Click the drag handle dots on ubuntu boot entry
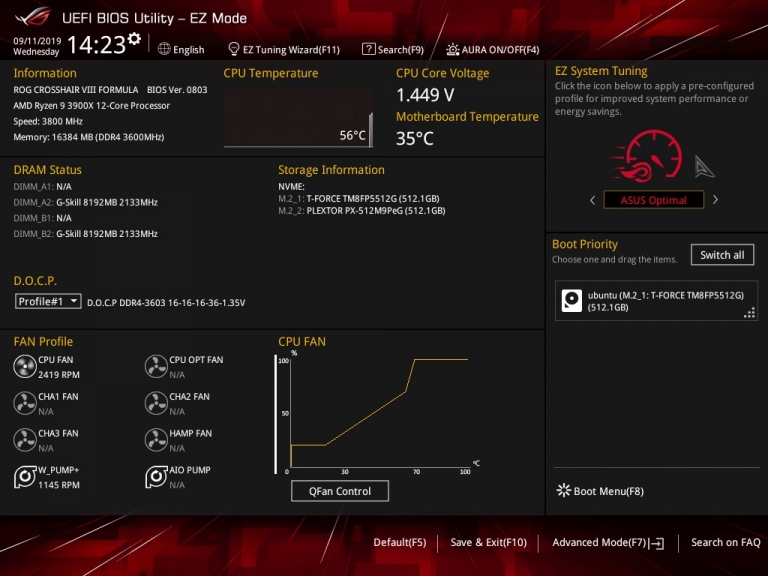Screen dimensions: 768x576 [x=749, y=313]
